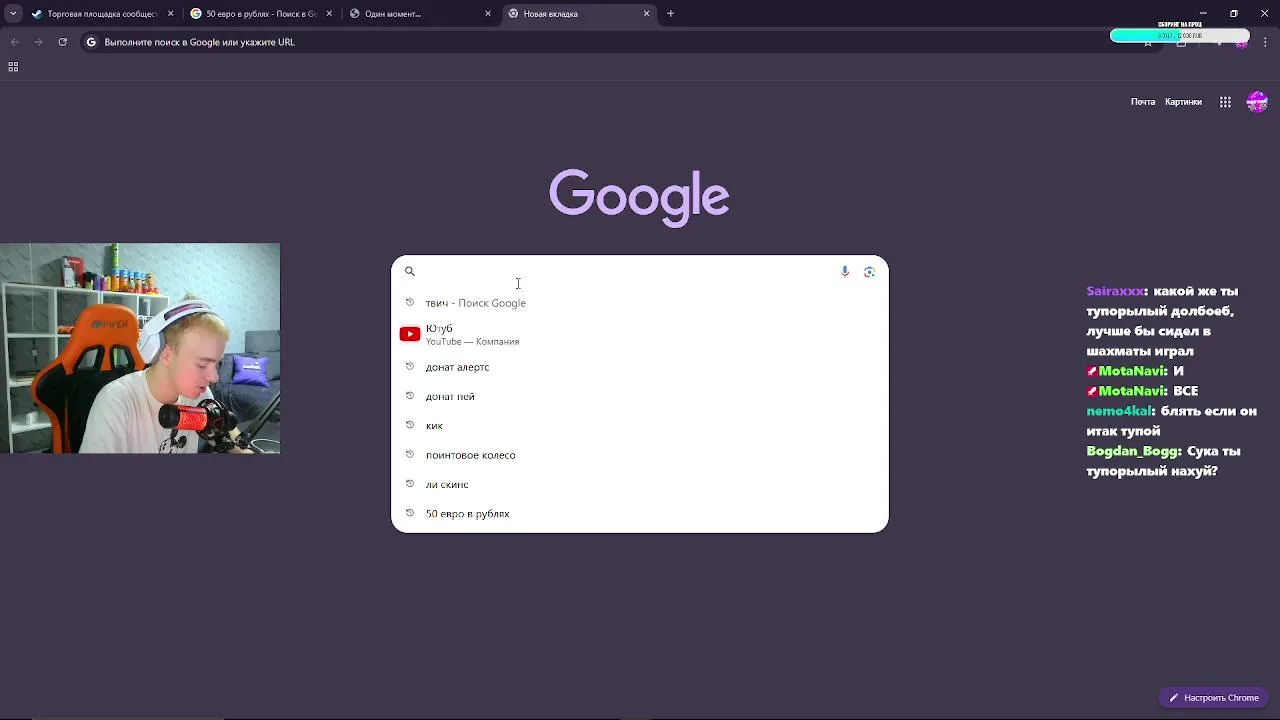
Task: Close the Новая вкладка tab
Action: coord(647,14)
